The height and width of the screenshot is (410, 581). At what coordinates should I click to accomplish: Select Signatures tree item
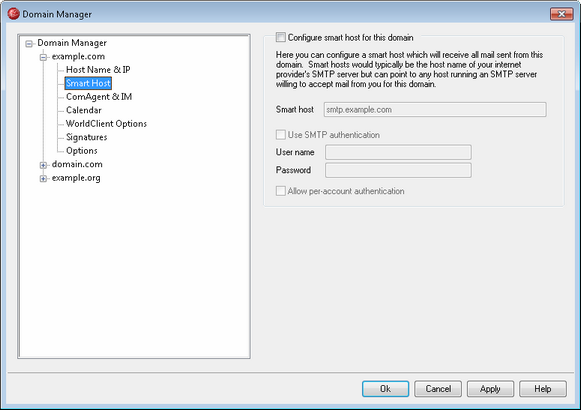click(87, 137)
